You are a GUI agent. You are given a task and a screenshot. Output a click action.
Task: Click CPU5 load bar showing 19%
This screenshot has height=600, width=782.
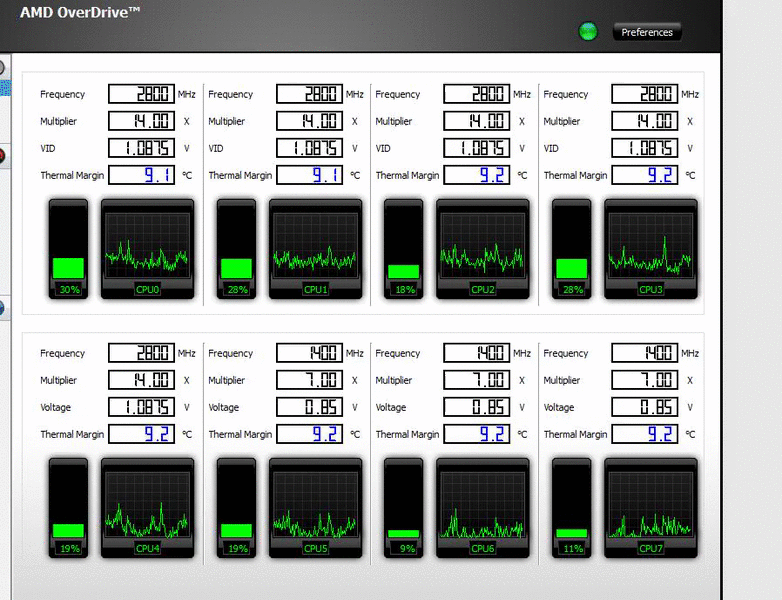236,508
